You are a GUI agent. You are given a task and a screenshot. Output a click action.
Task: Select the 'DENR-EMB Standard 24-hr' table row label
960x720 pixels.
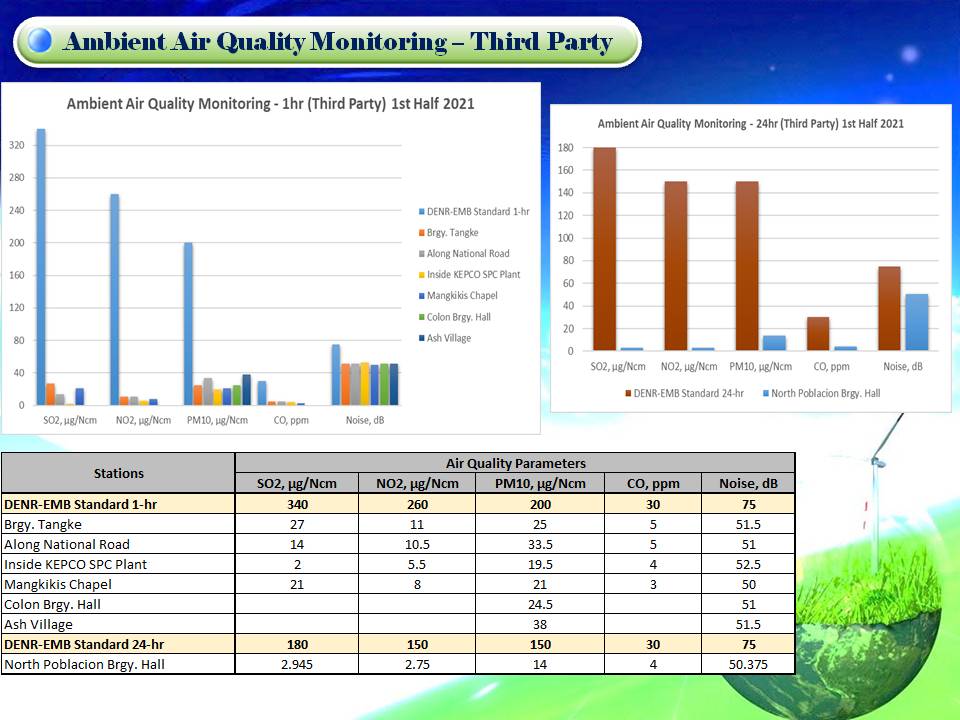[84, 645]
